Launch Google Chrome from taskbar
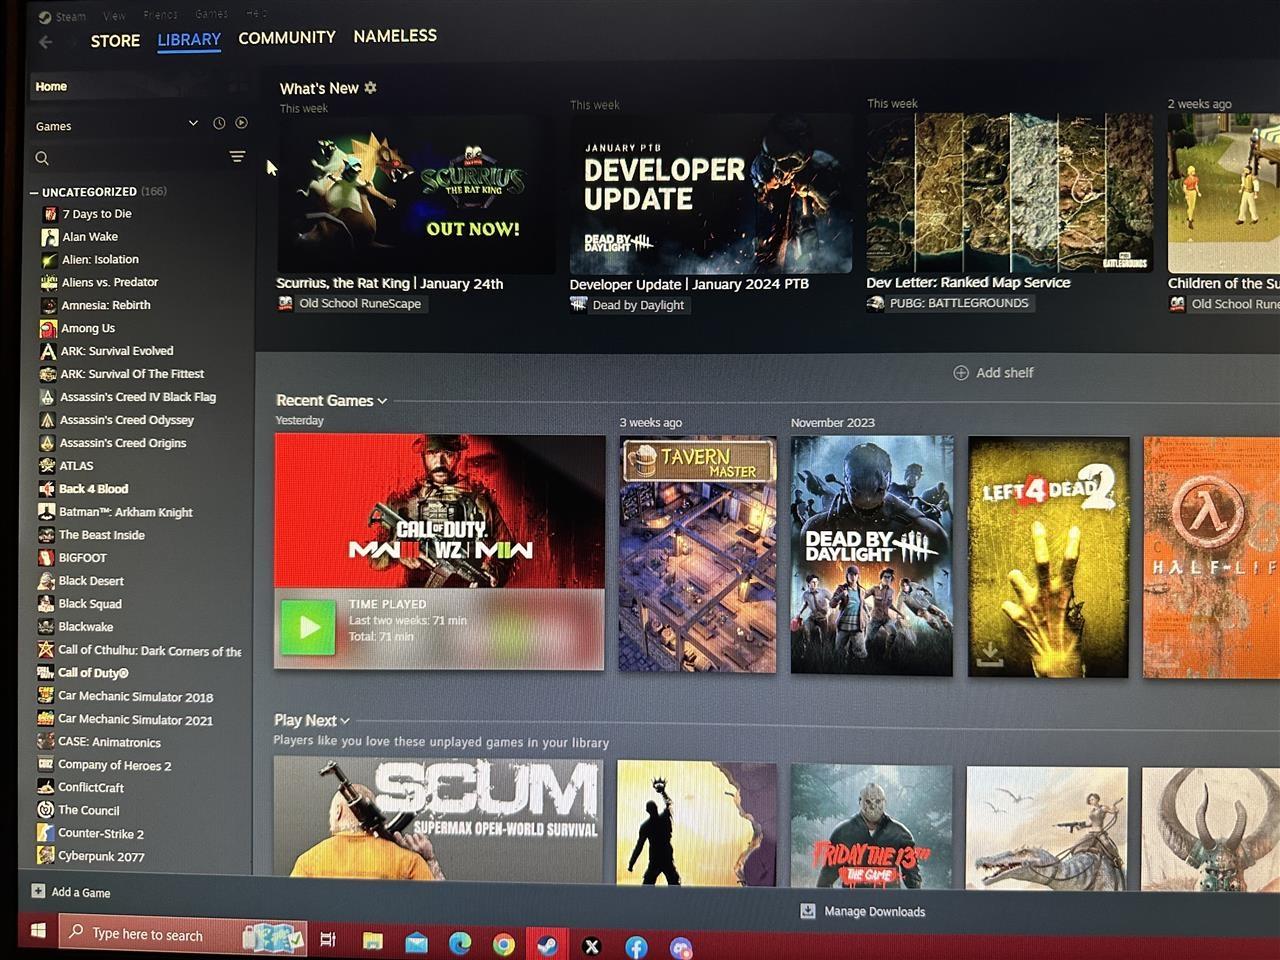 pos(504,944)
